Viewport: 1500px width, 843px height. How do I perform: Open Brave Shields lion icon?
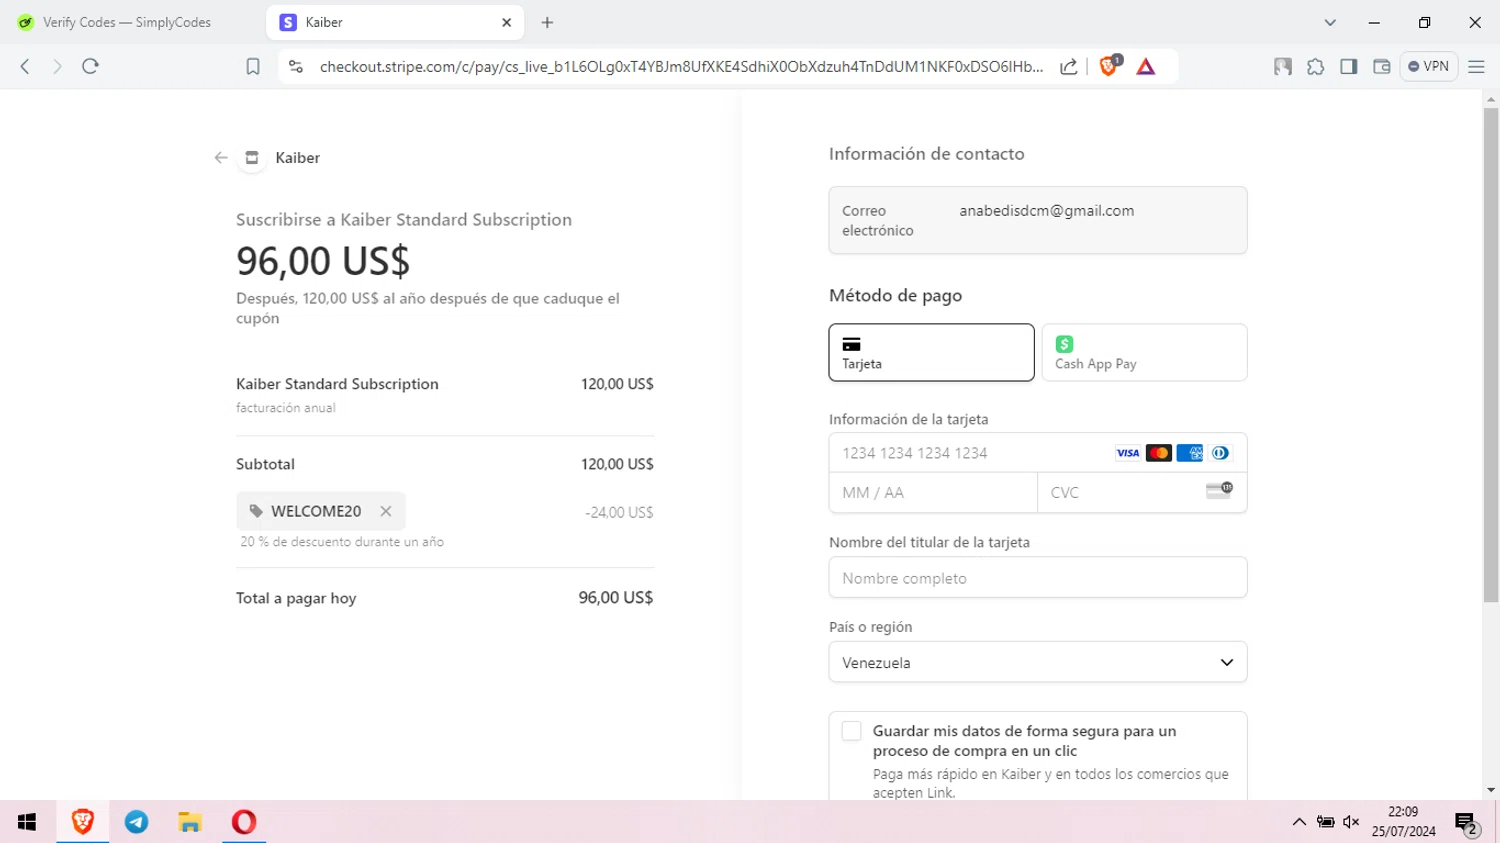pyautogui.click(x=1109, y=66)
